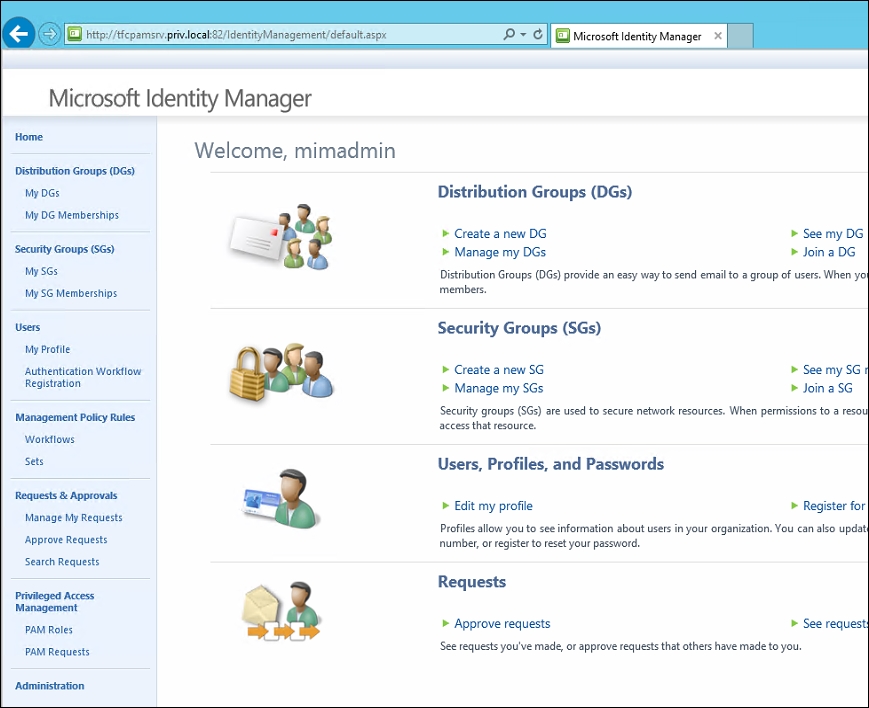The width and height of the screenshot is (869, 708).
Task: Open a new blank browser tab
Action: tap(740, 36)
